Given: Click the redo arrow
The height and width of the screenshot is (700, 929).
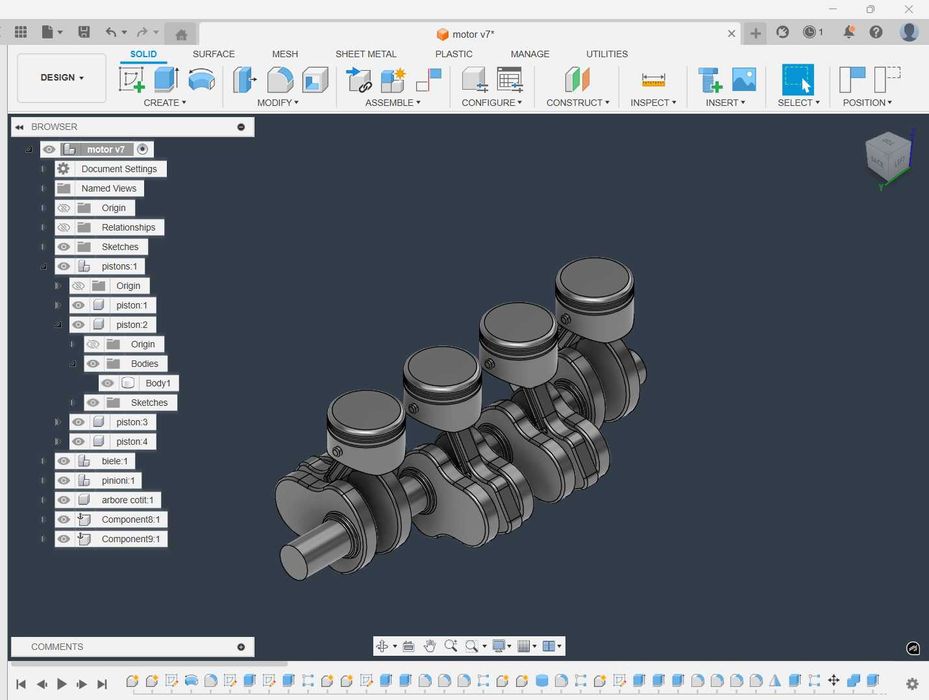Looking at the screenshot, I should click(142, 32).
